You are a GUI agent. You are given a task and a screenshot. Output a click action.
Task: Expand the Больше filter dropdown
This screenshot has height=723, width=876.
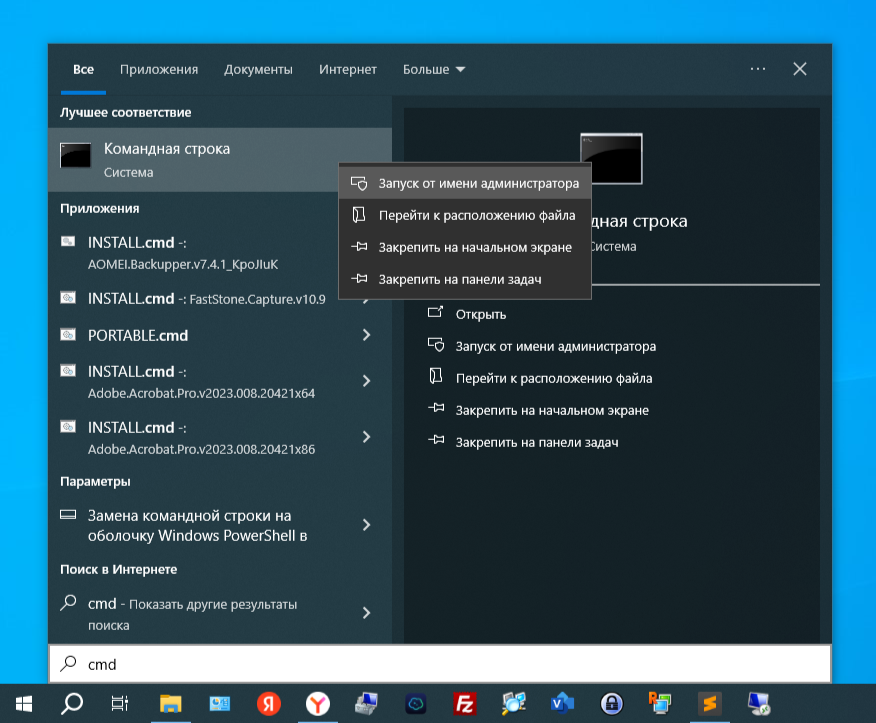(x=434, y=69)
